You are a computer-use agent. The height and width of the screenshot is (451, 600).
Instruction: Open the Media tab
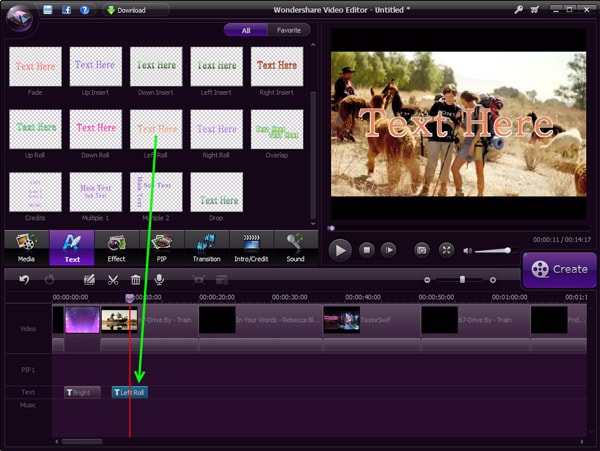click(26, 248)
